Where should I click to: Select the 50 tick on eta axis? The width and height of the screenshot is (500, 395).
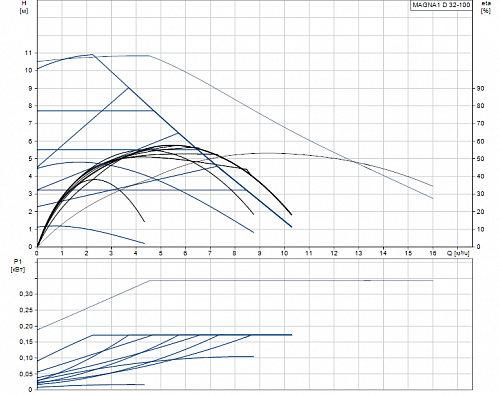[x=480, y=159]
